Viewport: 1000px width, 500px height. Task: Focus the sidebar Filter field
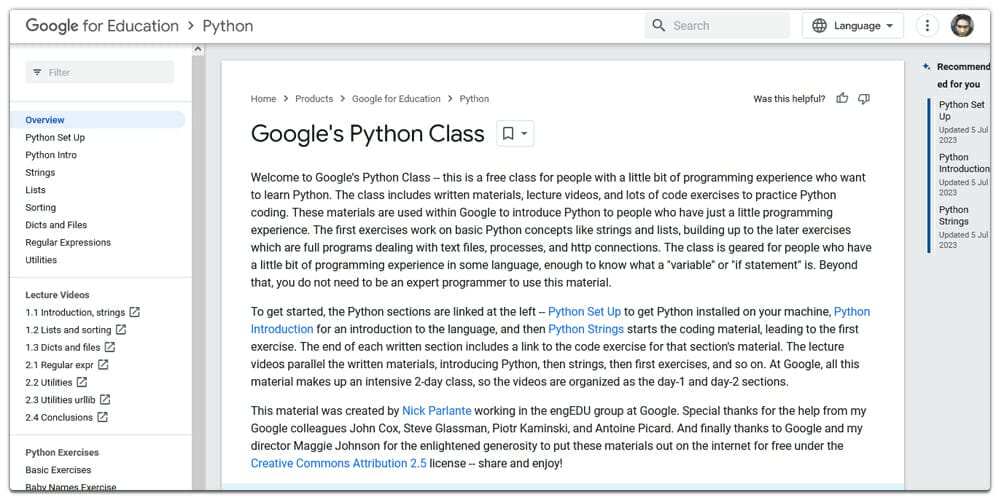(99, 72)
